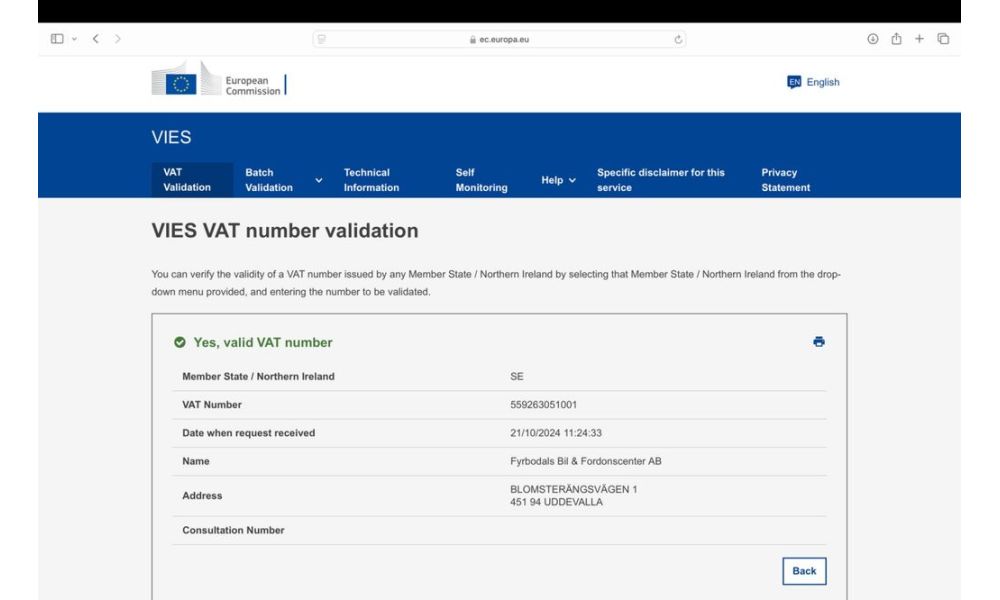
Task: Toggle the Safari sidebar icon
Action: pos(57,39)
